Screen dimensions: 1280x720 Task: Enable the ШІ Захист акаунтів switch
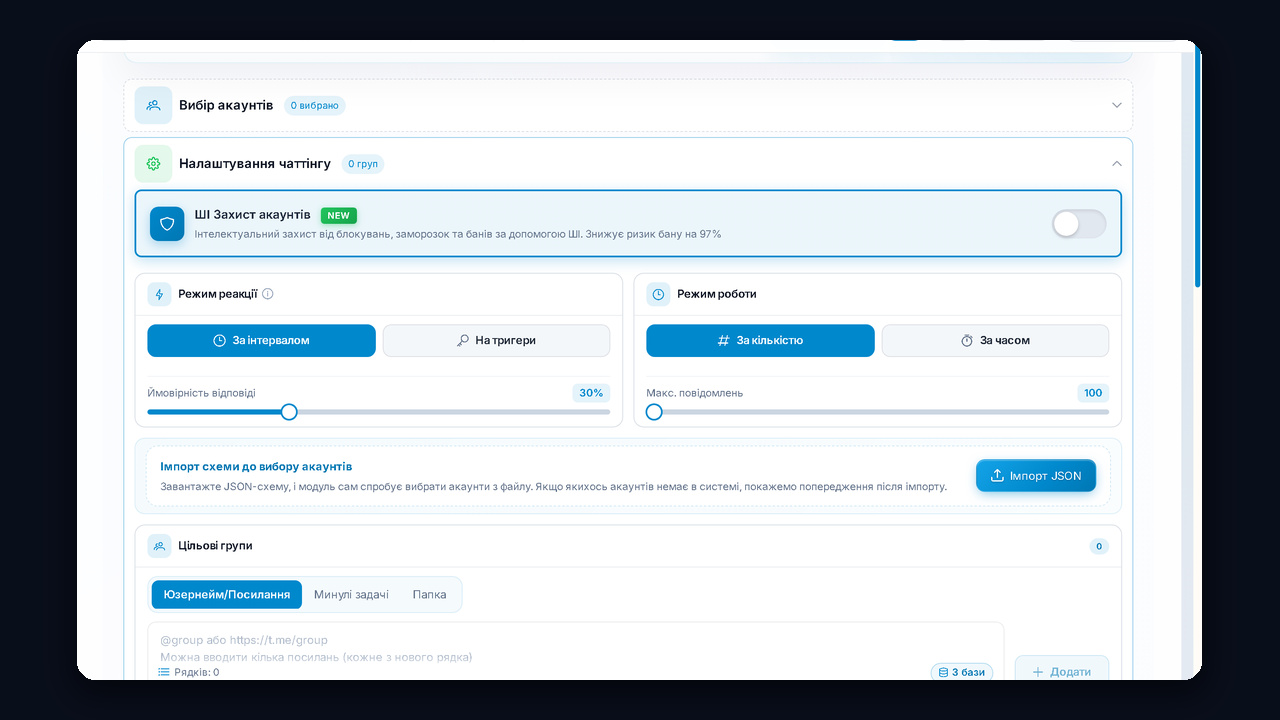click(x=1079, y=224)
